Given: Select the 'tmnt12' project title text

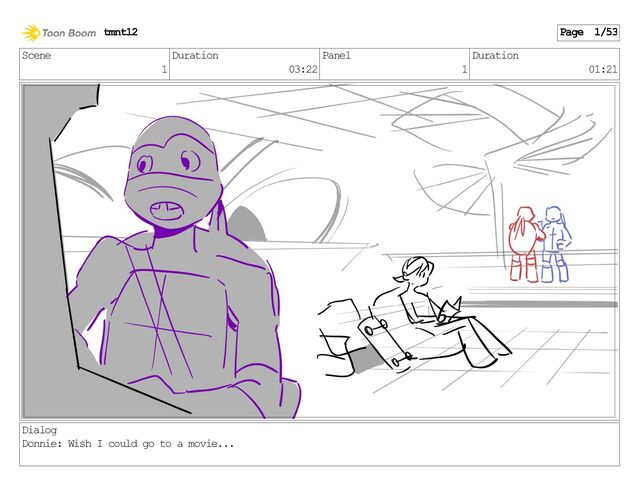Looking at the screenshot, I should coord(120,32).
